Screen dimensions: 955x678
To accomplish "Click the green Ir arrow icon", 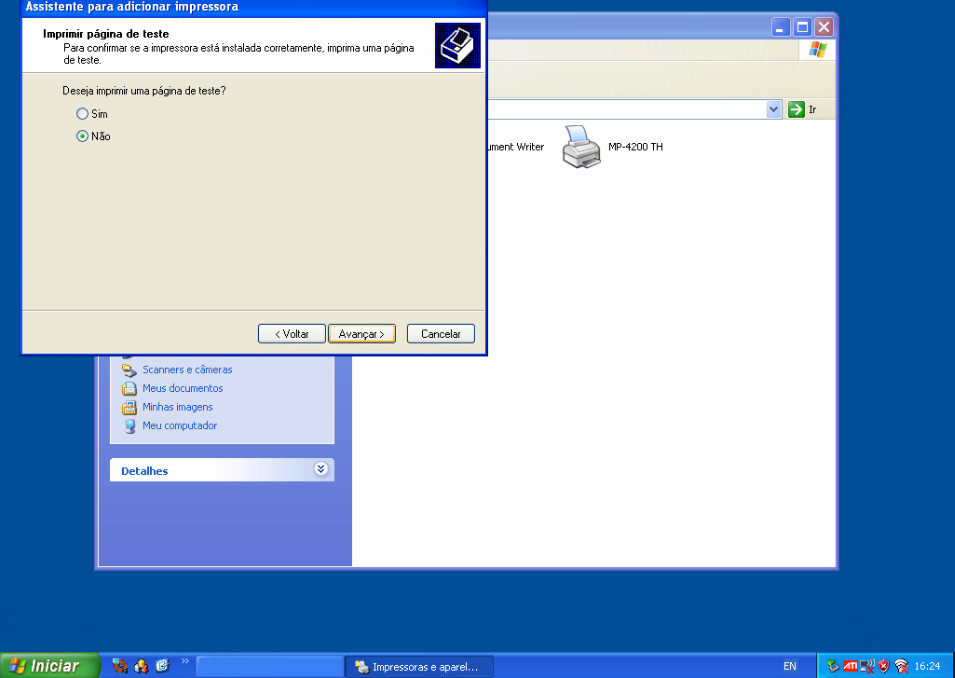I will (x=796, y=109).
